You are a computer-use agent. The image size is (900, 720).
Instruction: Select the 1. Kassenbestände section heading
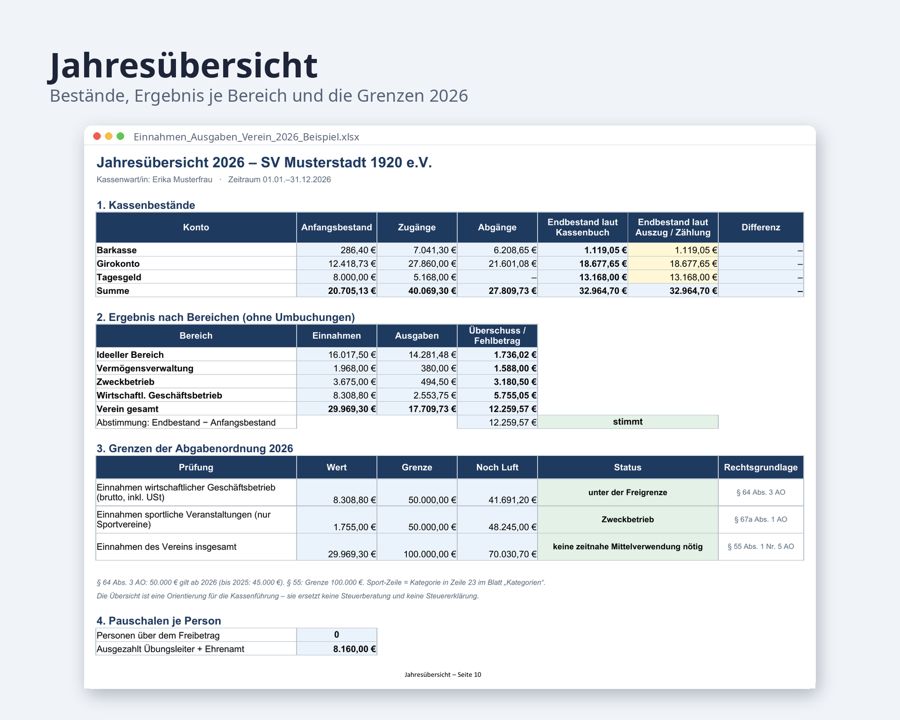[146, 205]
